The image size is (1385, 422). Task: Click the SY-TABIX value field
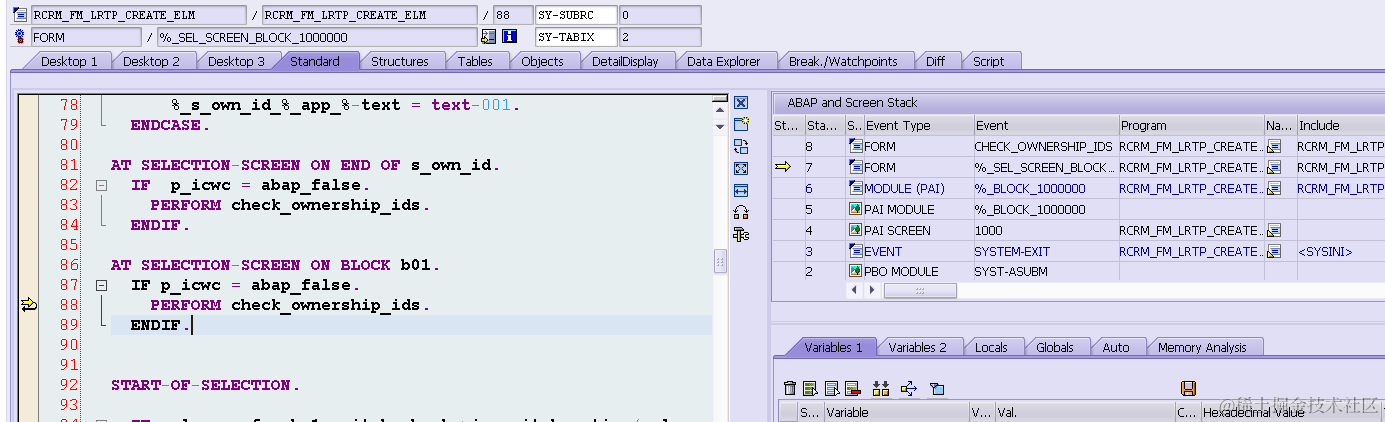[x=659, y=37]
